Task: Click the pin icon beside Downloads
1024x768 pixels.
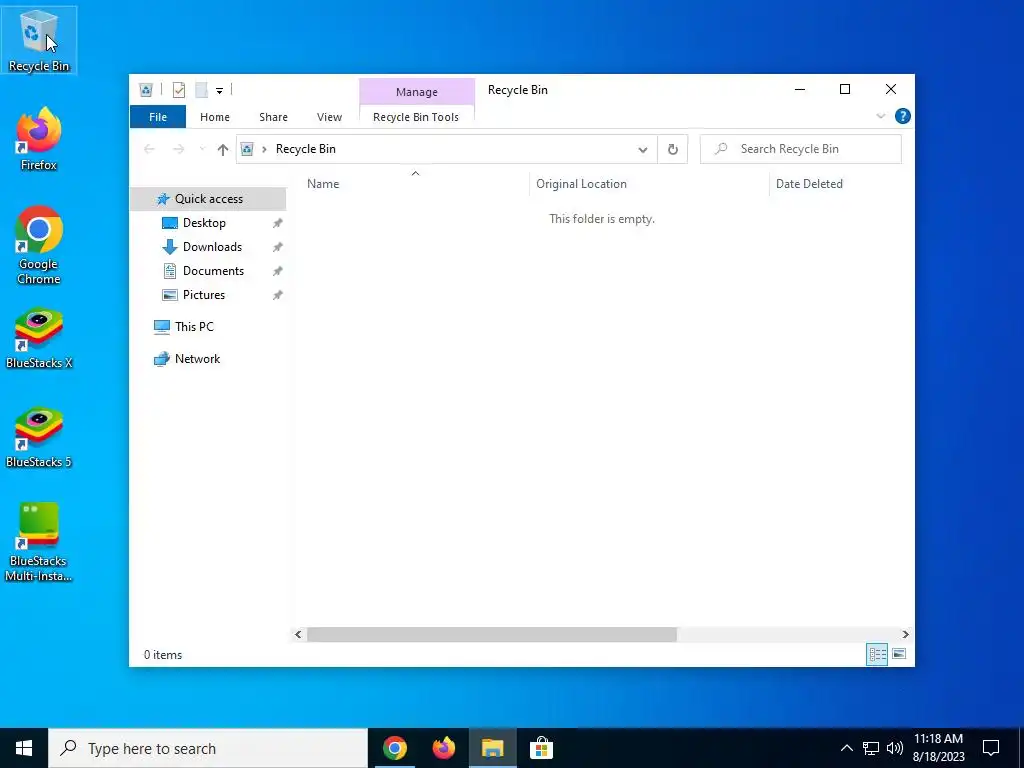Action: click(x=278, y=248)
